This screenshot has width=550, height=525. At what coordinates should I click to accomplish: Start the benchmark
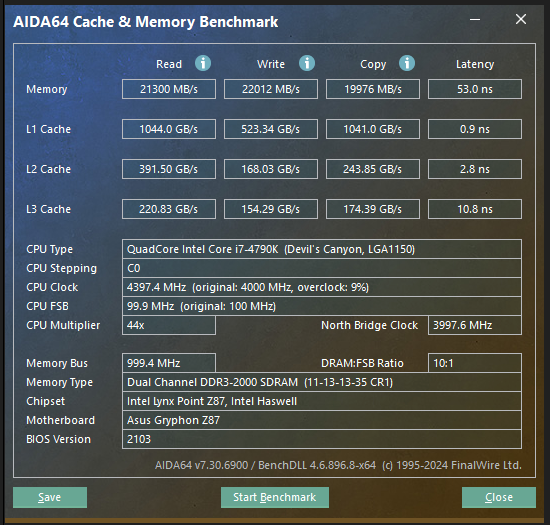coord(275,497)
